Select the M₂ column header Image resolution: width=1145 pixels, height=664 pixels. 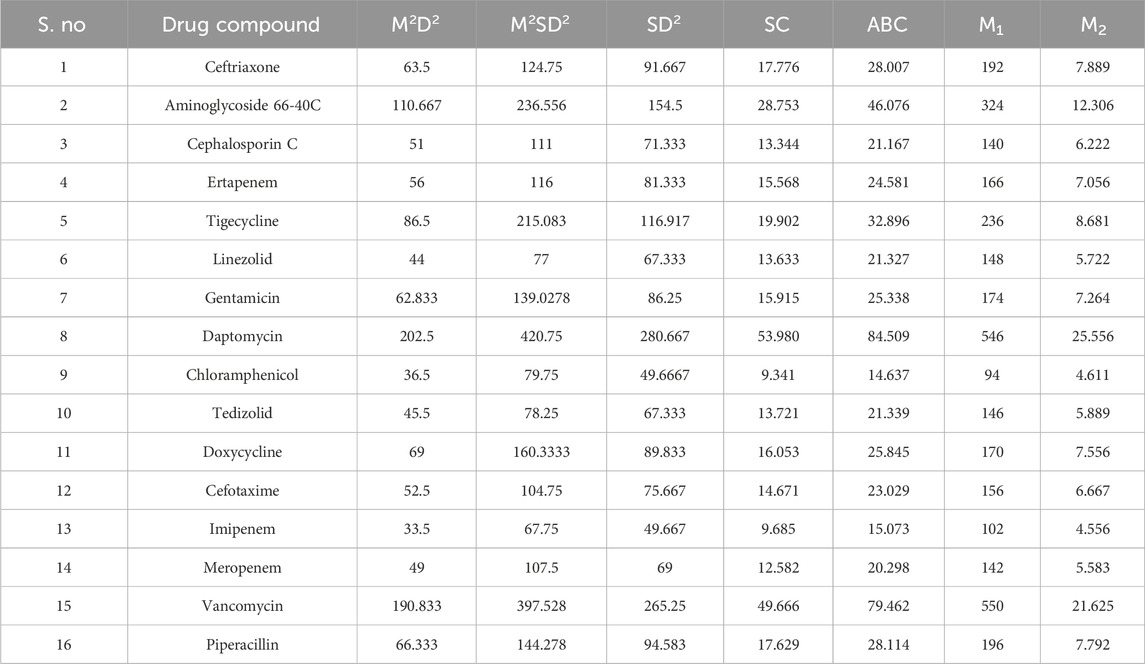pos(1092,25)
